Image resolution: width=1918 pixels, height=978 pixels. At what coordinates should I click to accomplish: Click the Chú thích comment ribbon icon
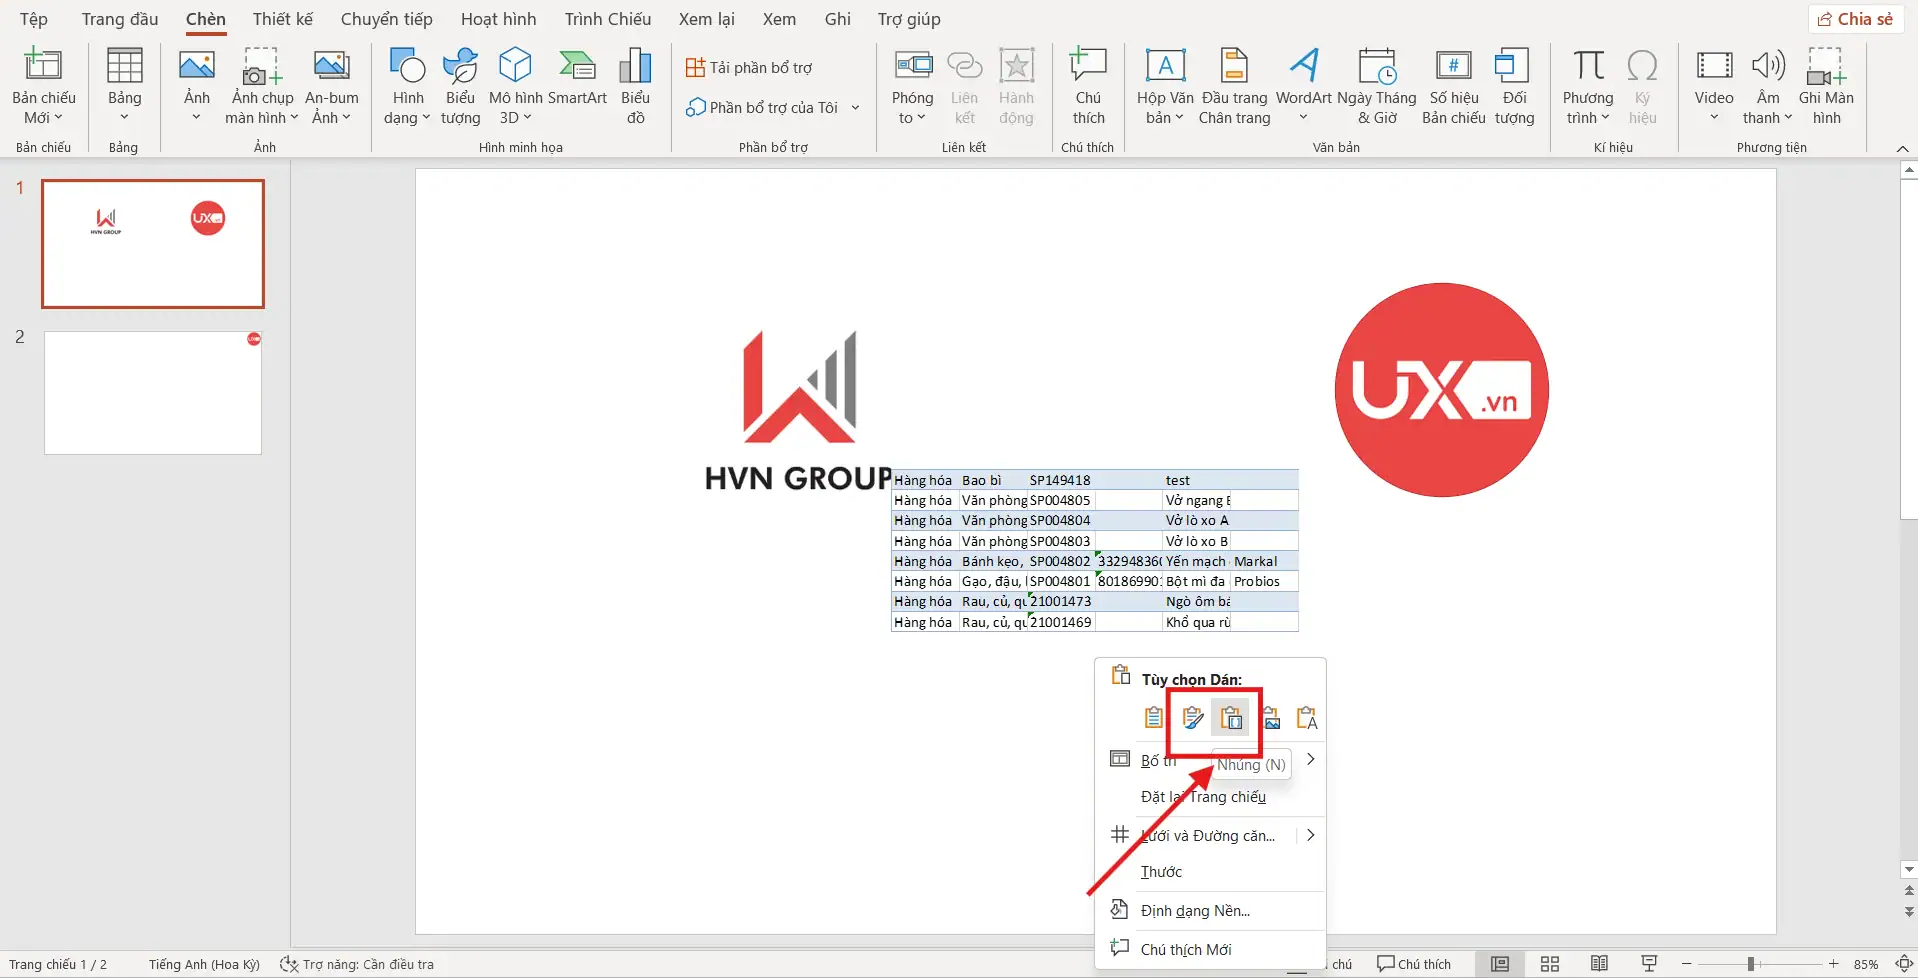pos(1088,85)
